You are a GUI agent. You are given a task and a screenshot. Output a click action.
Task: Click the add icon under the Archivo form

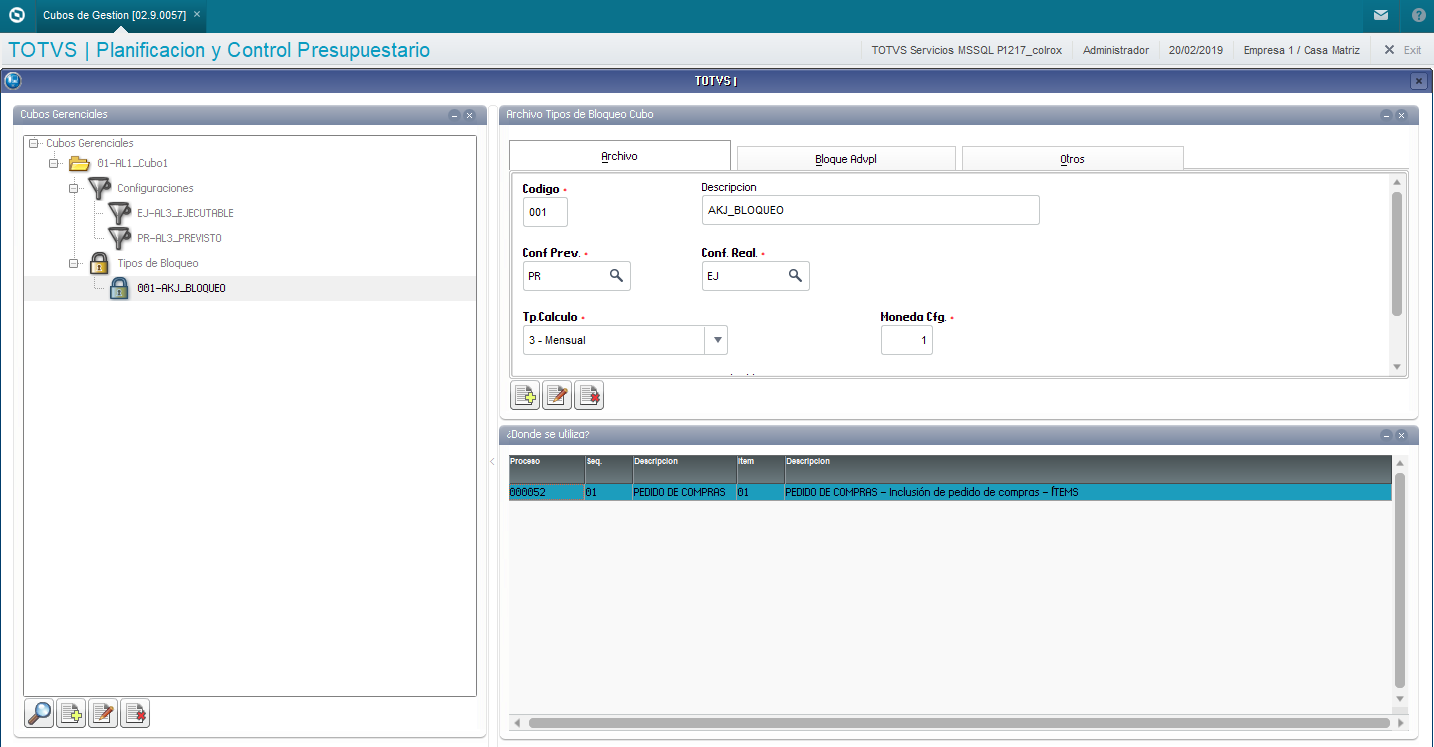pos(525,396)
